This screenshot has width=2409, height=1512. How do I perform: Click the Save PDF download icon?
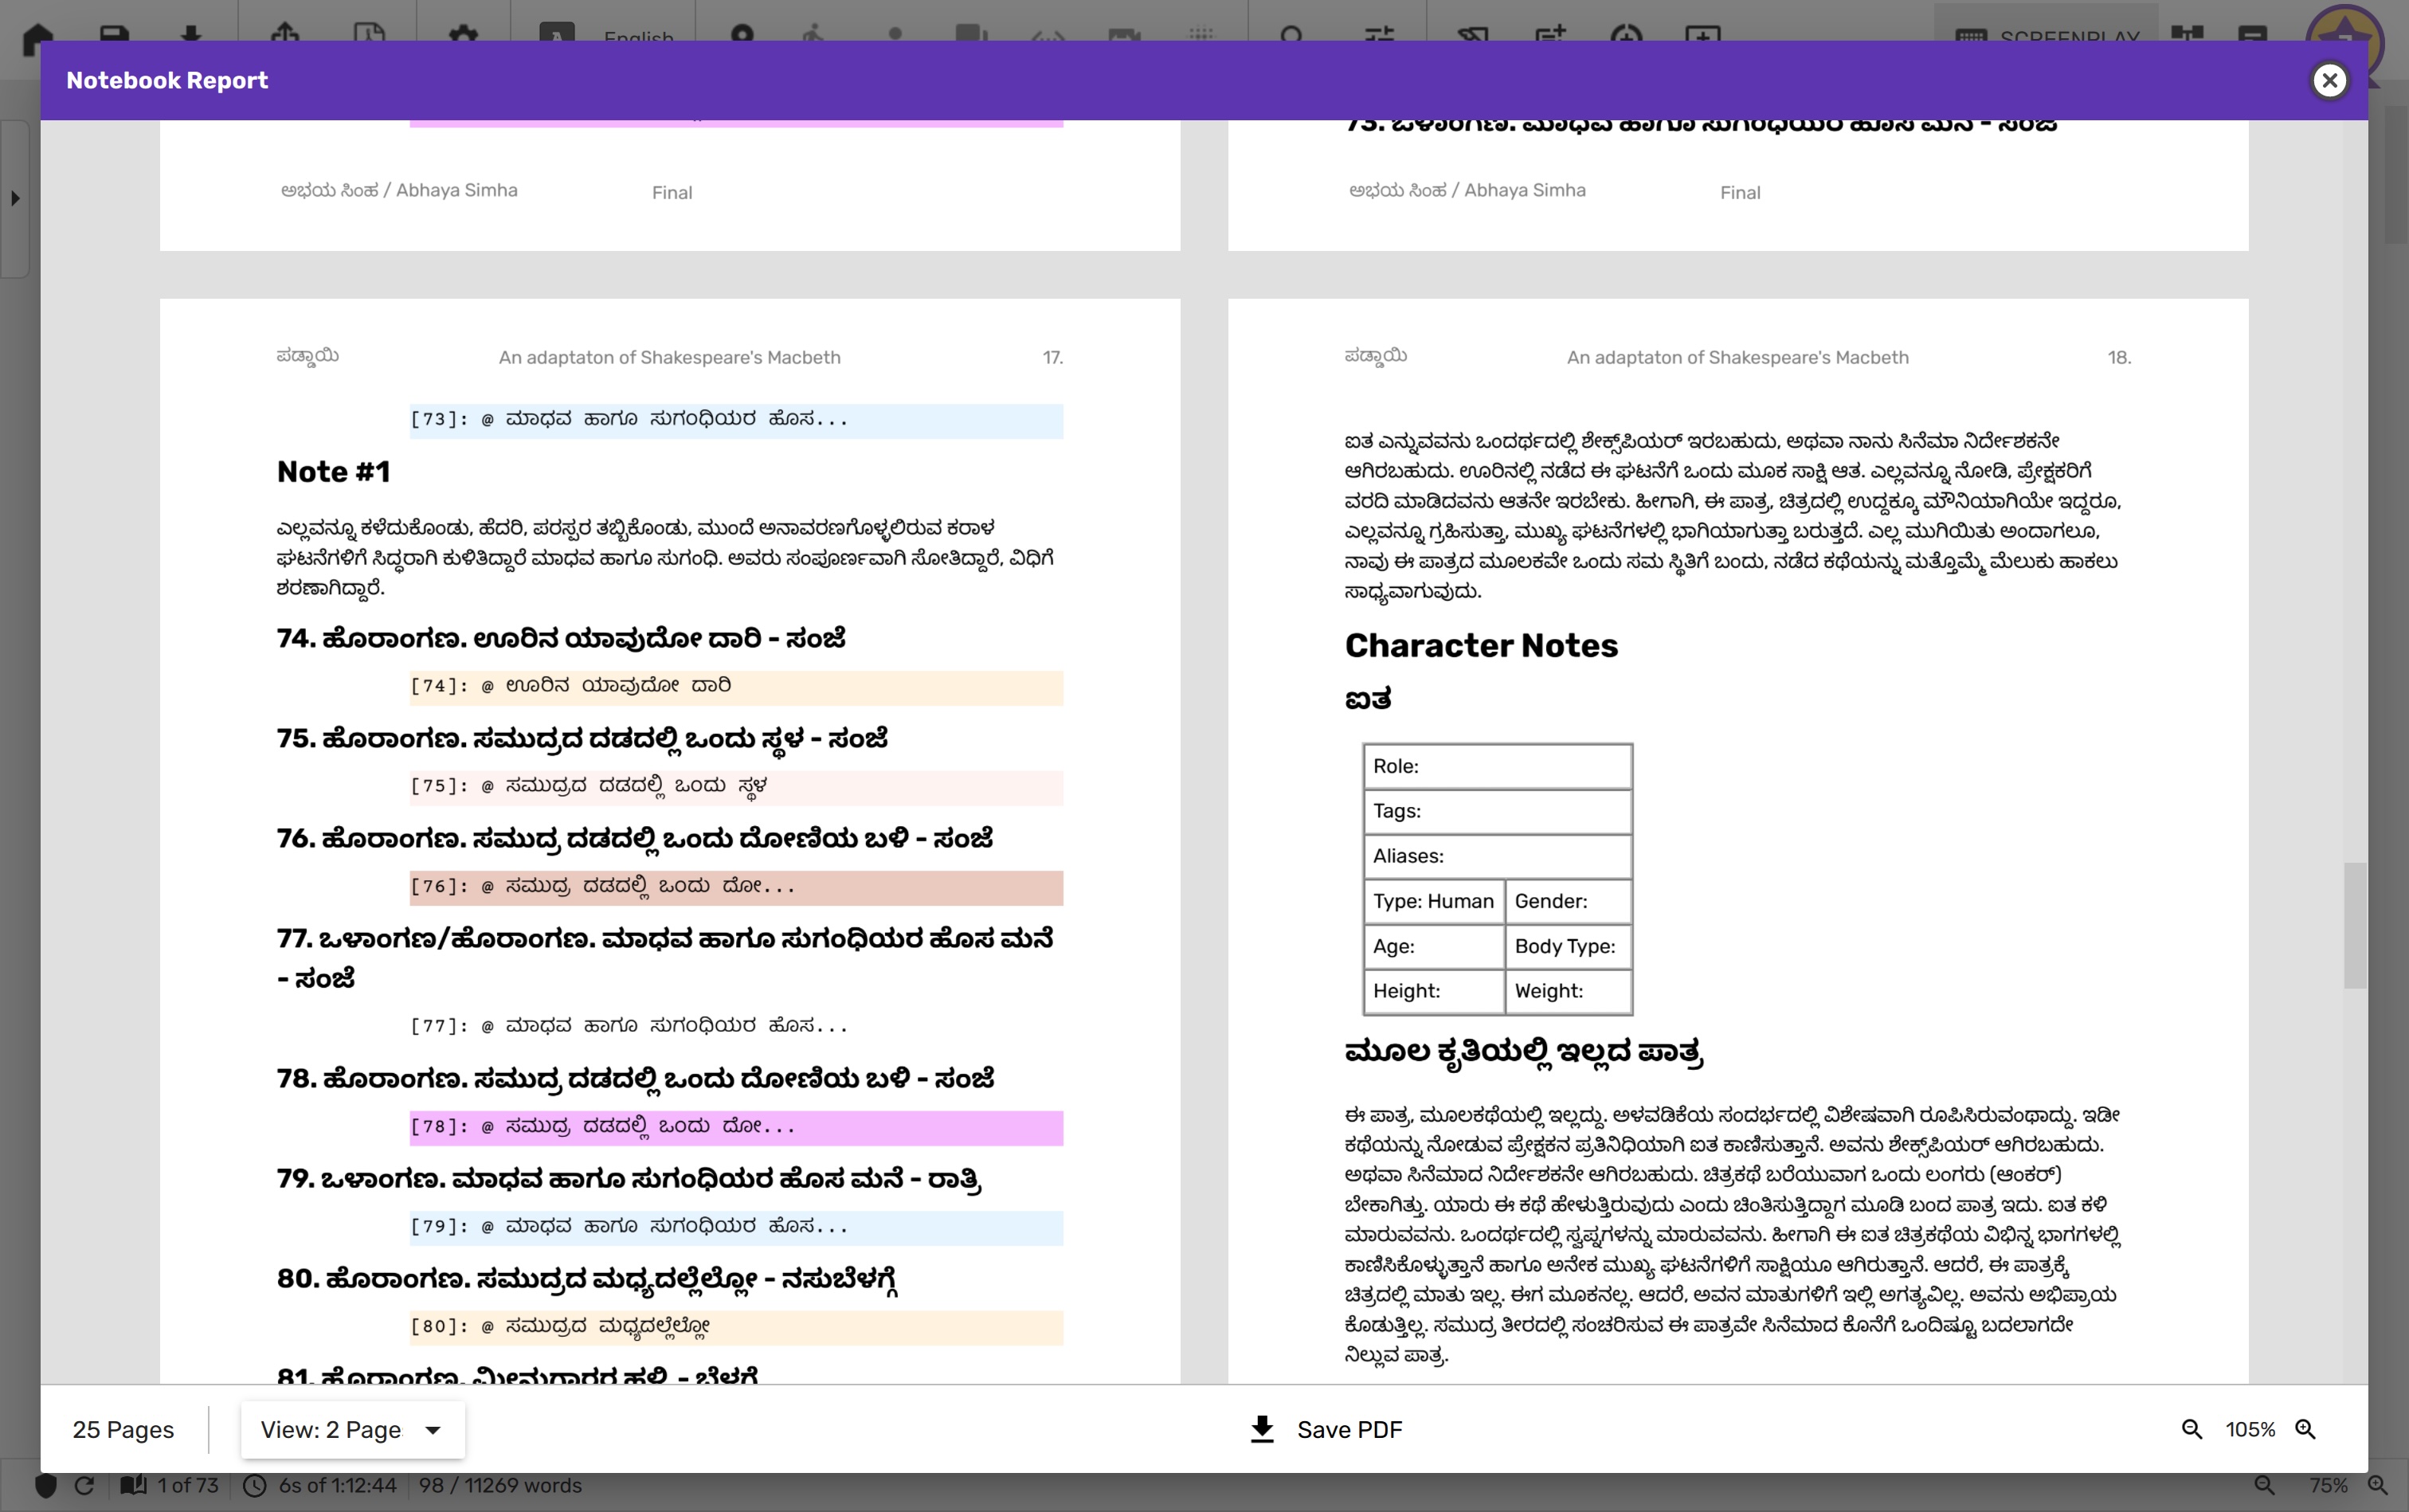click(x=1262, y=1429)
